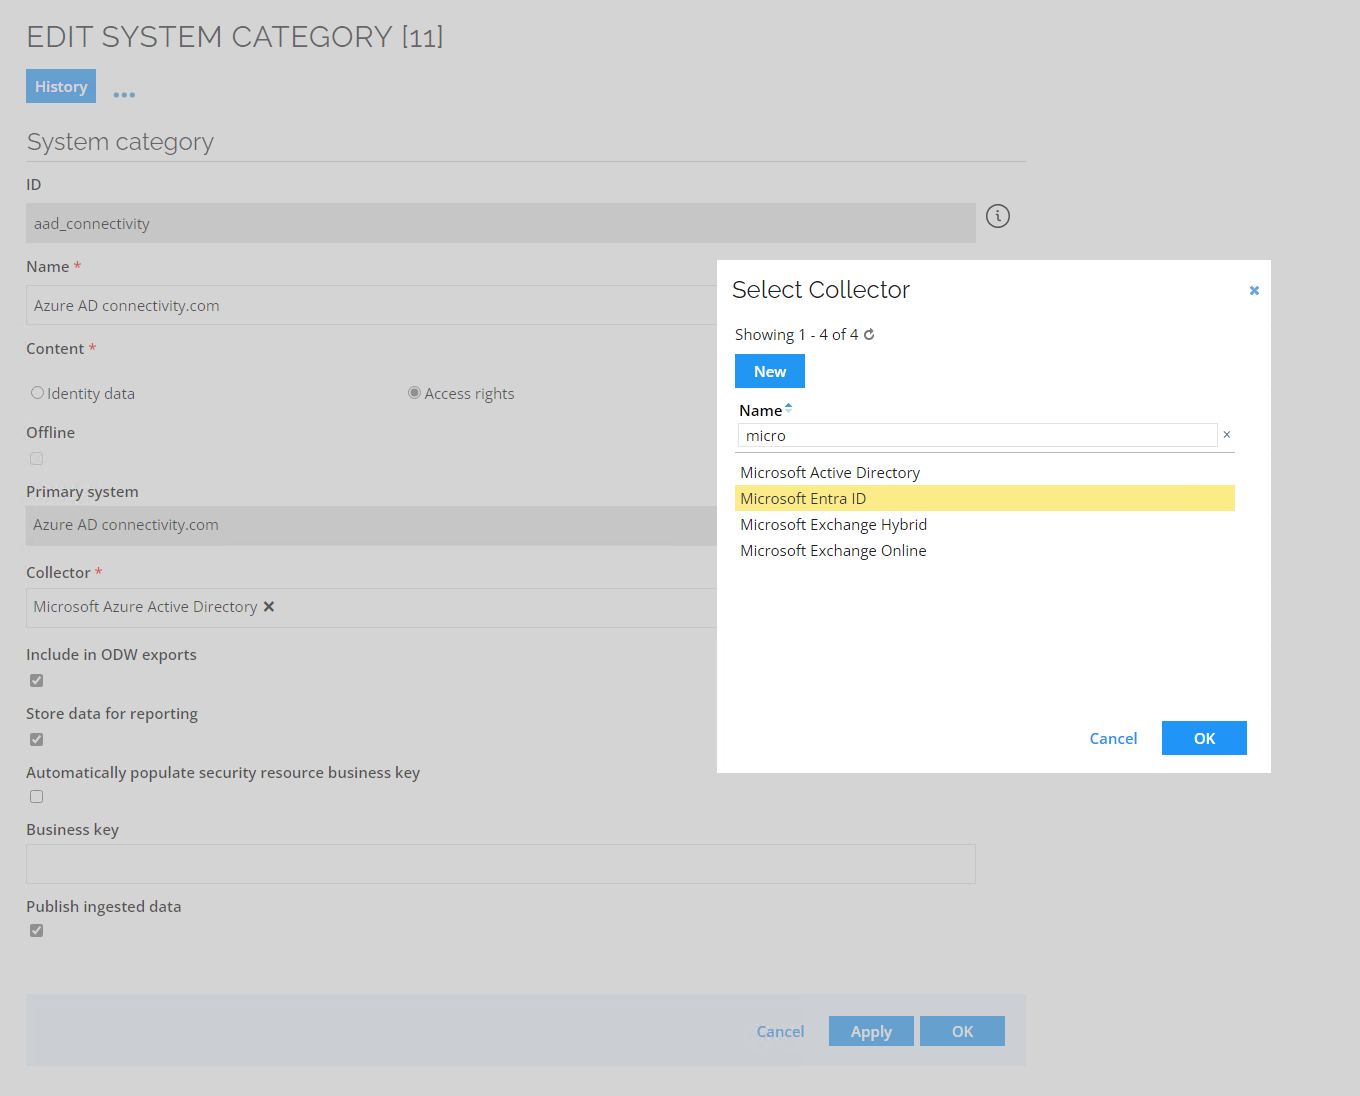Select Microsoft Entra ID collector

985,498
